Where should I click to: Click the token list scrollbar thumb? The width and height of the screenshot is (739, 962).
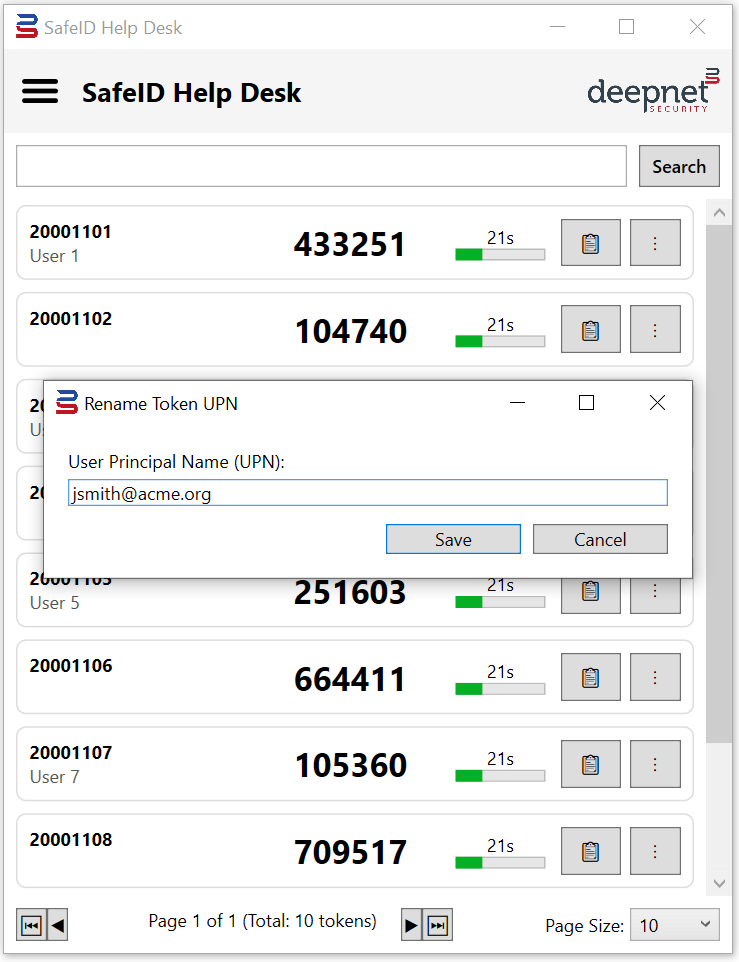(x=719, y=485)
